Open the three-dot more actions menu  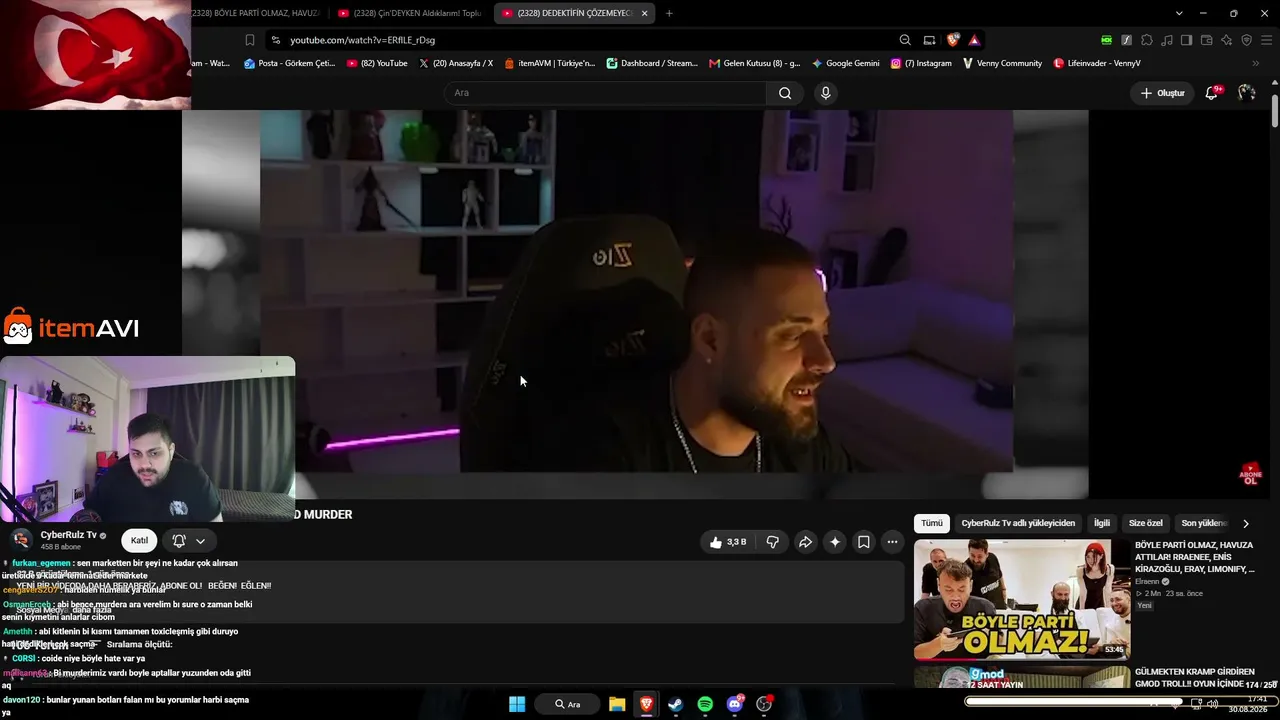click(x=893, y=542)
